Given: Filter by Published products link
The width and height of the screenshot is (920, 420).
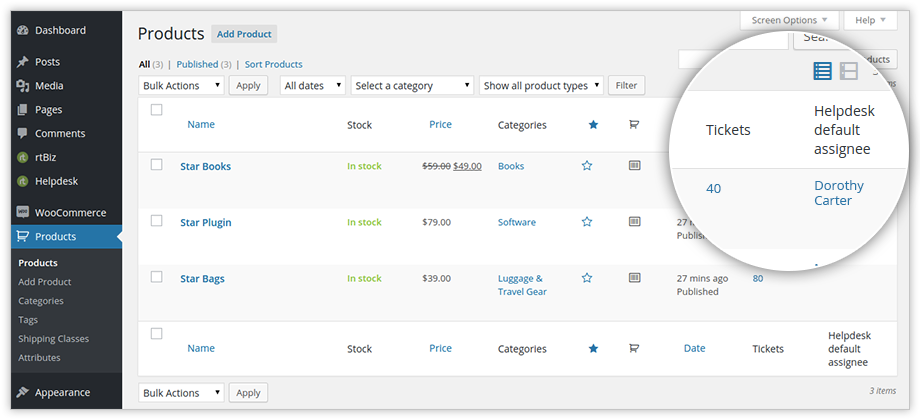Looking at the screenshot, I should (197, 65).
